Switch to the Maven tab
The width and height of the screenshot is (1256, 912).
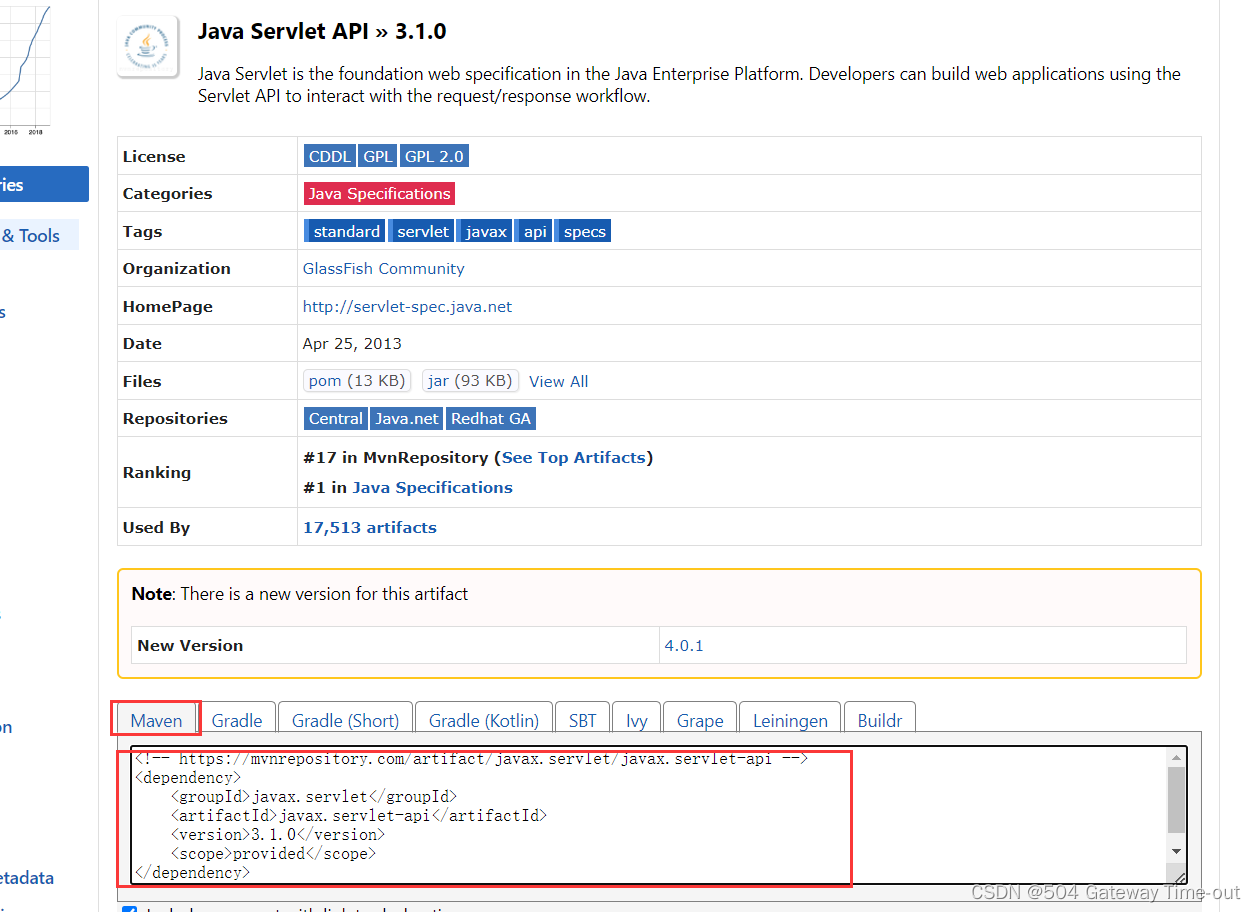[x=157, y=719]
